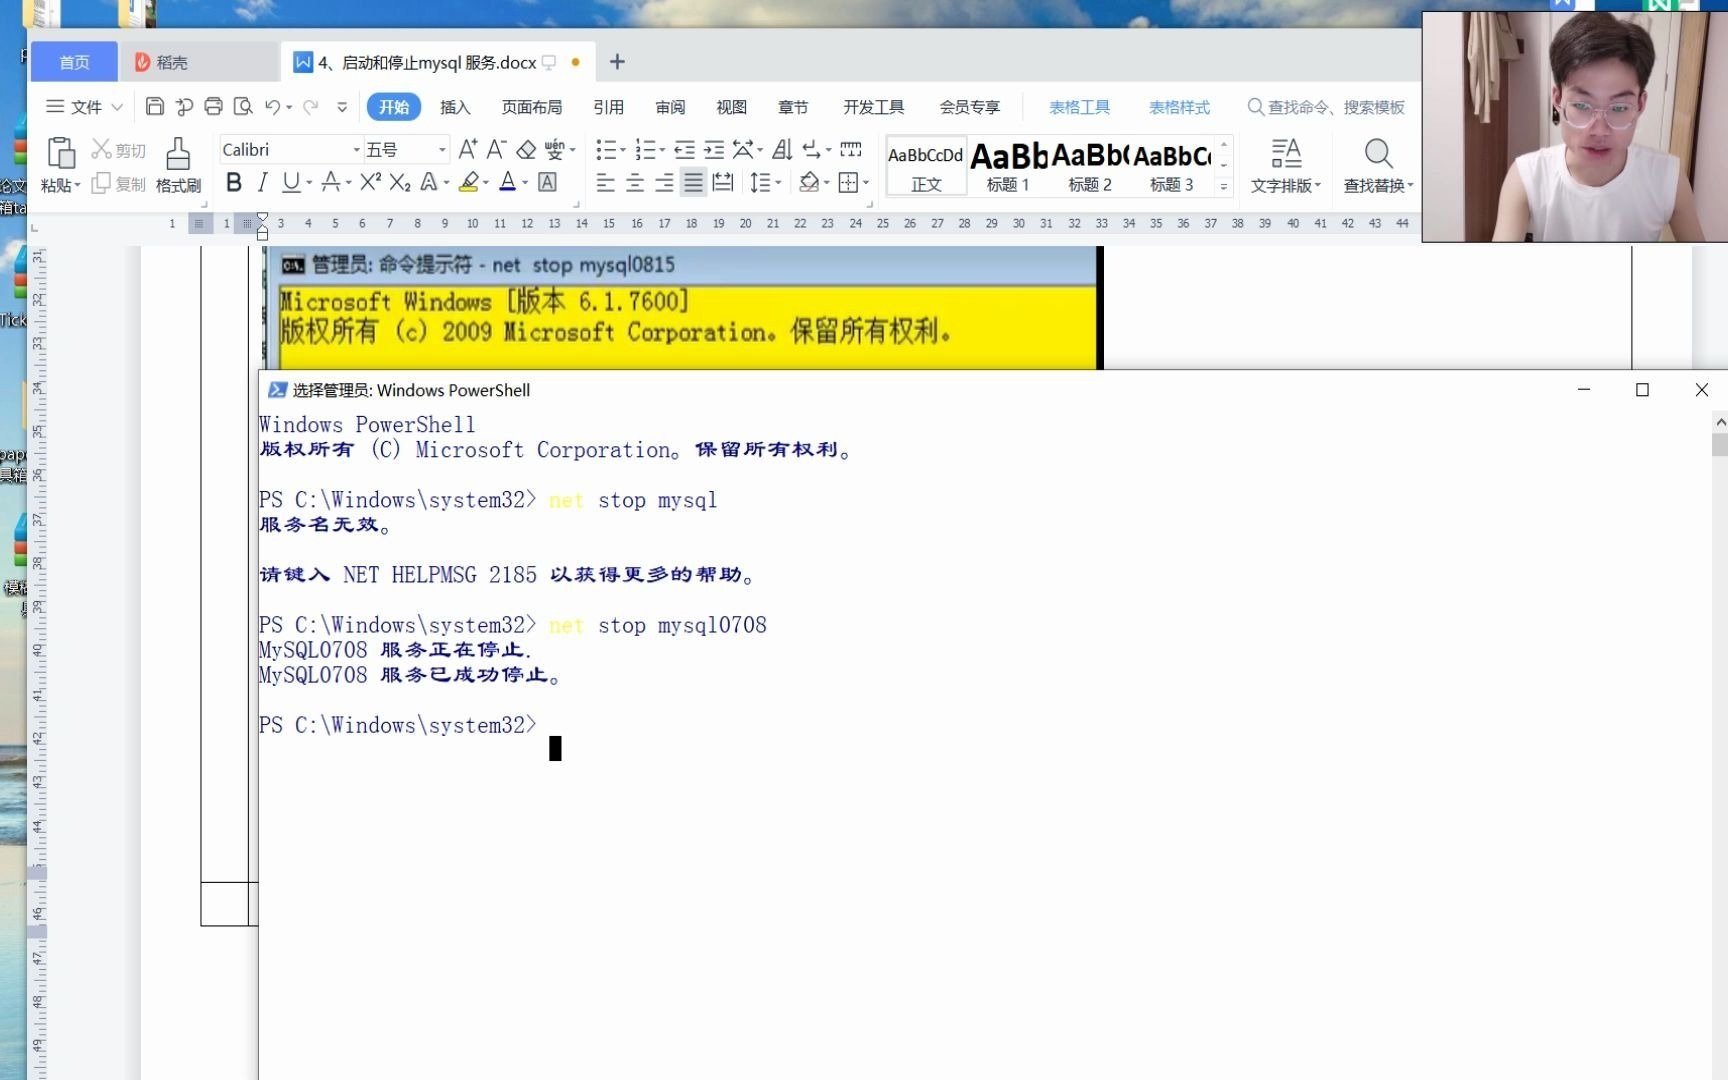This screenshot has height=1080, width=1728.
Task: Expand the bullet list dropdown
Action: pyautogui.click(x=623, y=150)
